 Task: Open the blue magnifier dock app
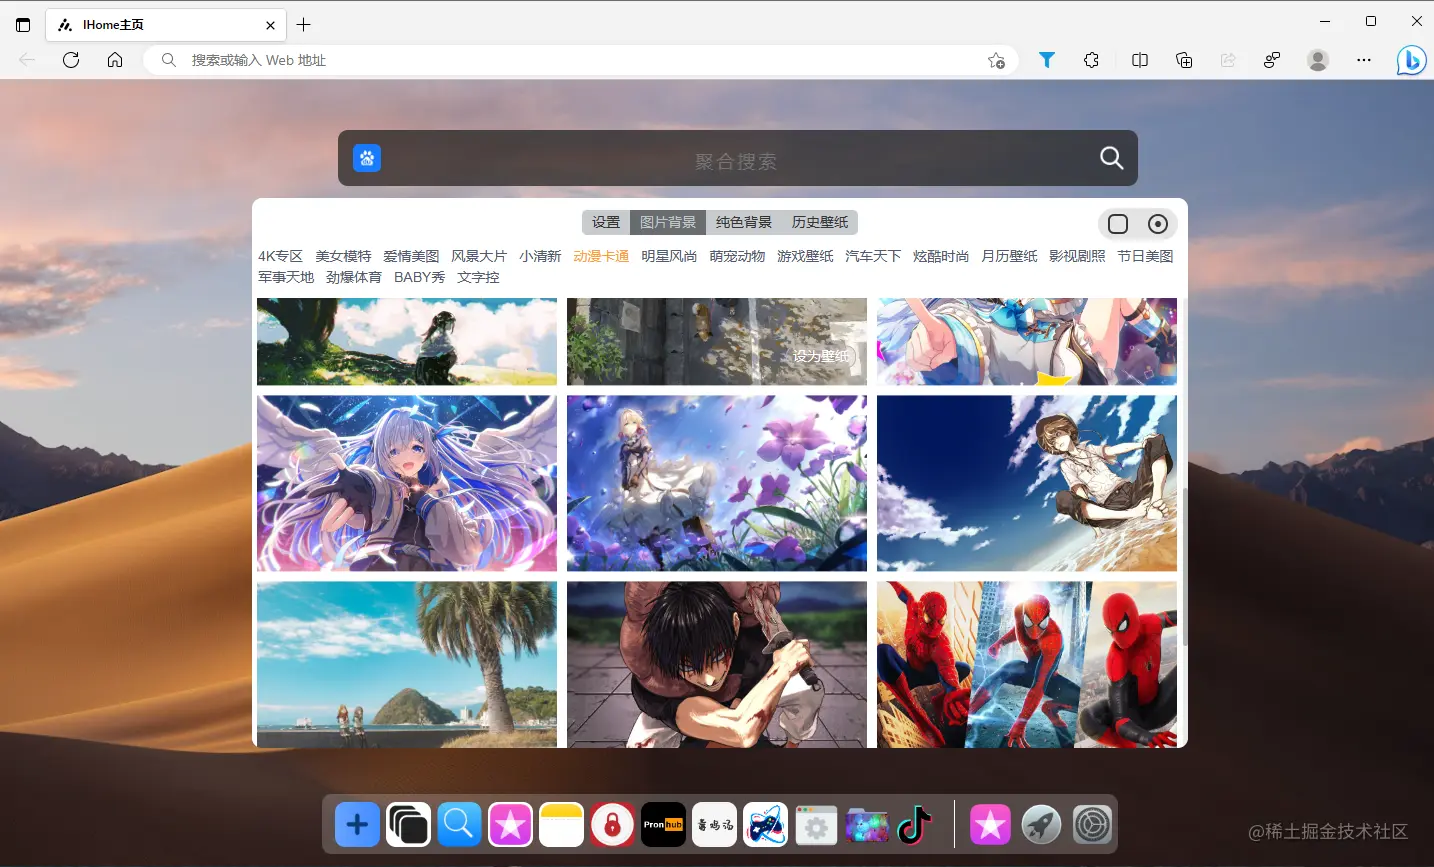459,825
